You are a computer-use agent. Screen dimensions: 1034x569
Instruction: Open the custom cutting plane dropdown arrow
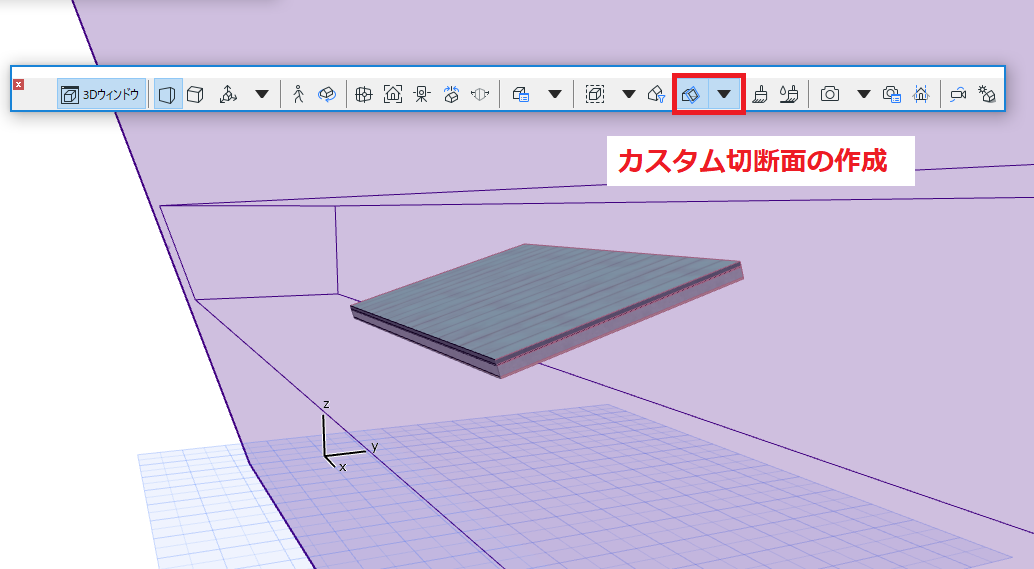click(x=724, y=94)
